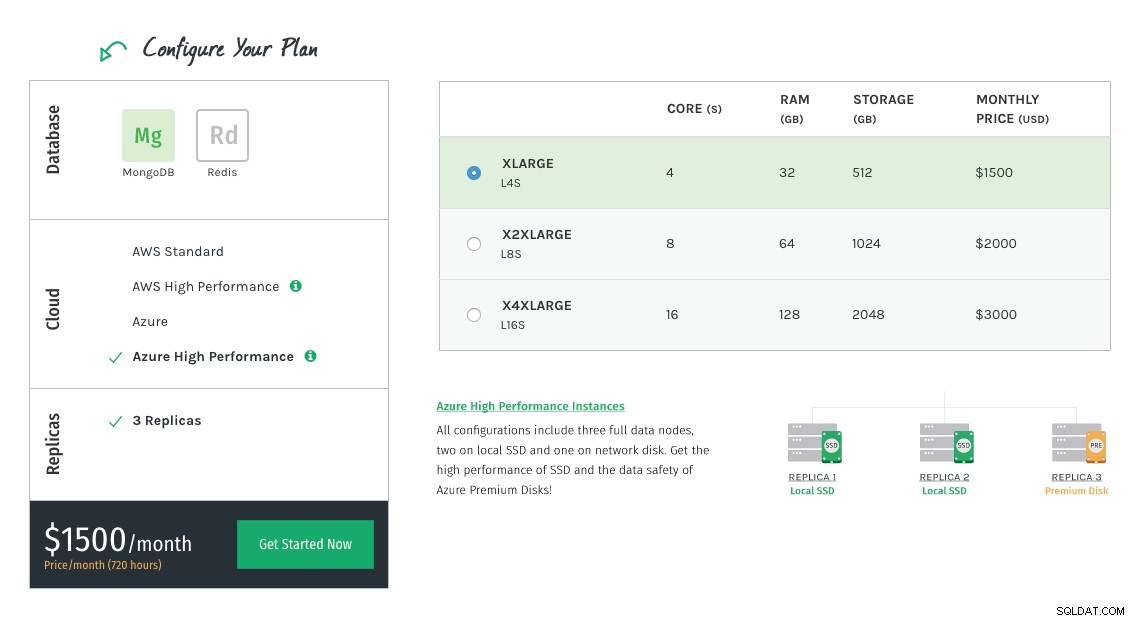Click the Replica 1 Local SSD server icon
This screenshot has height=621, width=1134.
click(x=814, y=442)
